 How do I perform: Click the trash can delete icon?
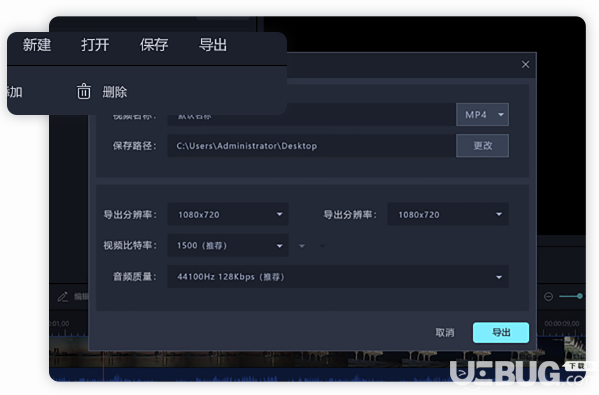(x=84, y=92)
